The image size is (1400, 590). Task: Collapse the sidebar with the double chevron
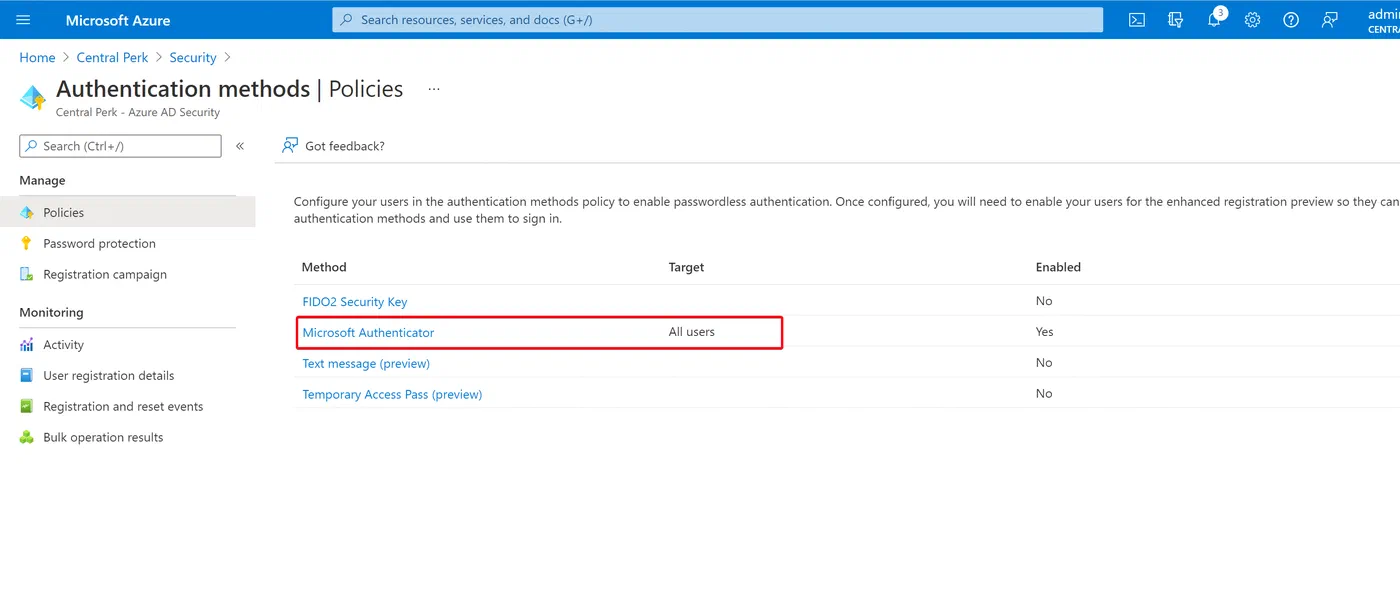point(240,146)
